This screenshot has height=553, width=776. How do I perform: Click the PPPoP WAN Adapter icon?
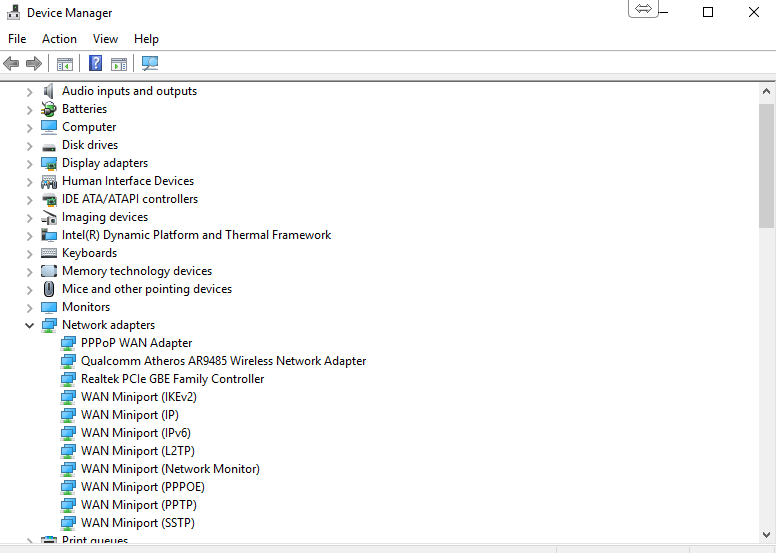click(68, 343)
